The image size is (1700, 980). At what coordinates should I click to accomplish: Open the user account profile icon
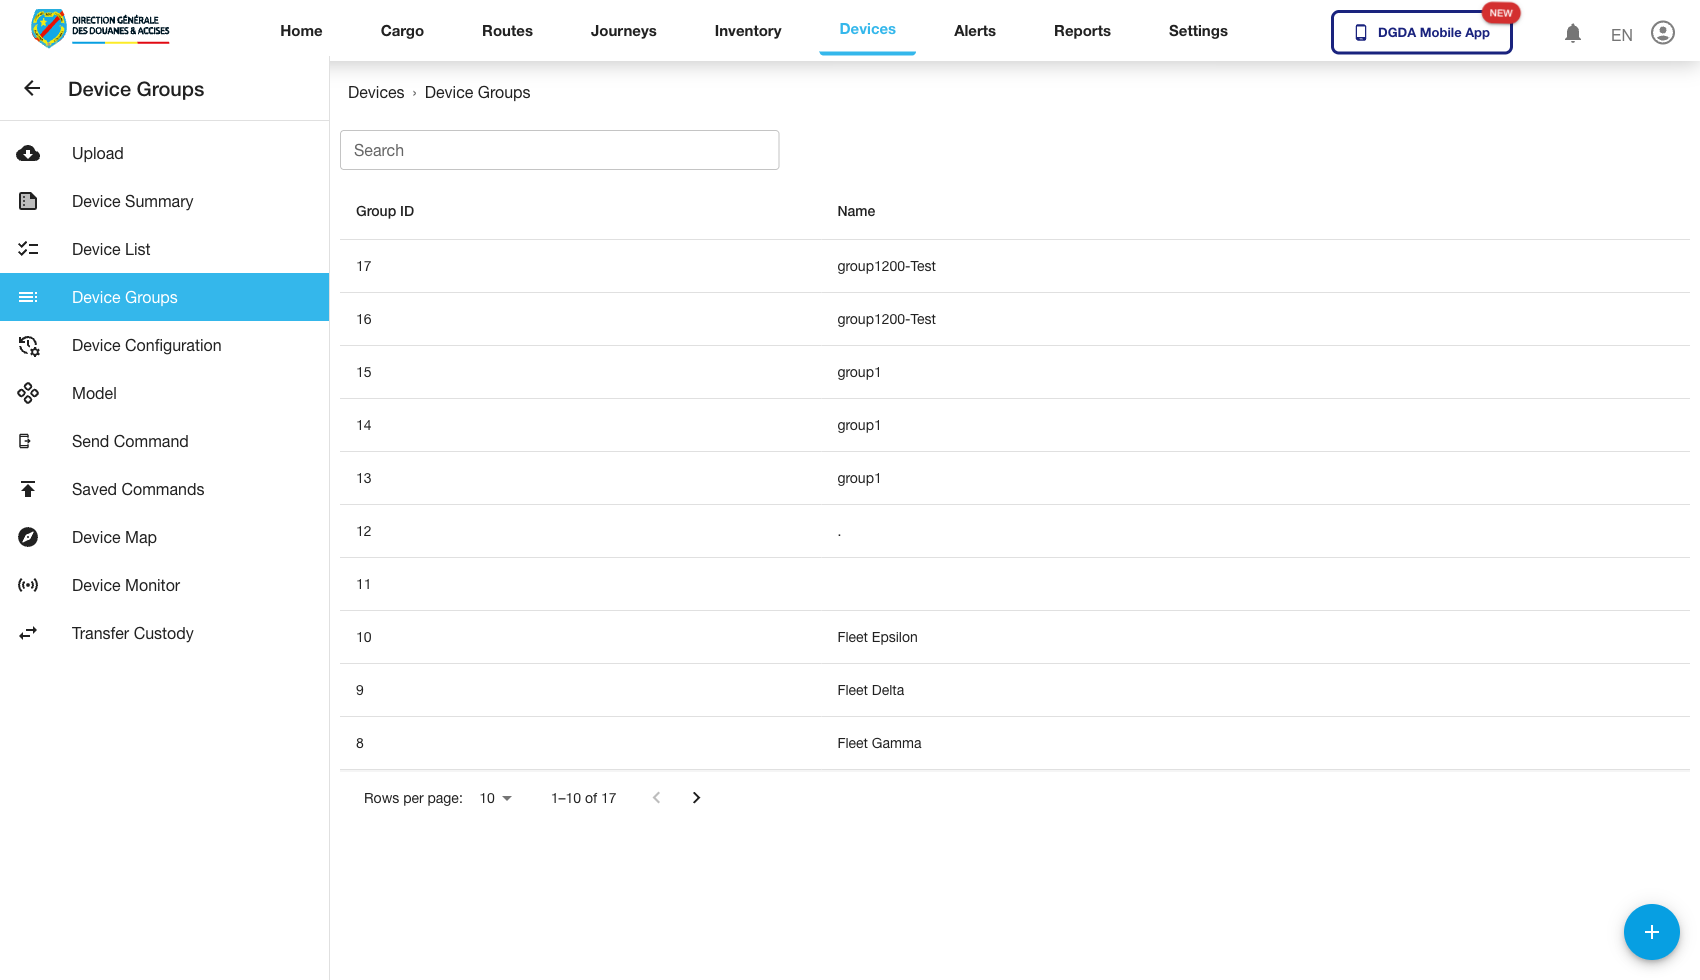point(1662,33)
